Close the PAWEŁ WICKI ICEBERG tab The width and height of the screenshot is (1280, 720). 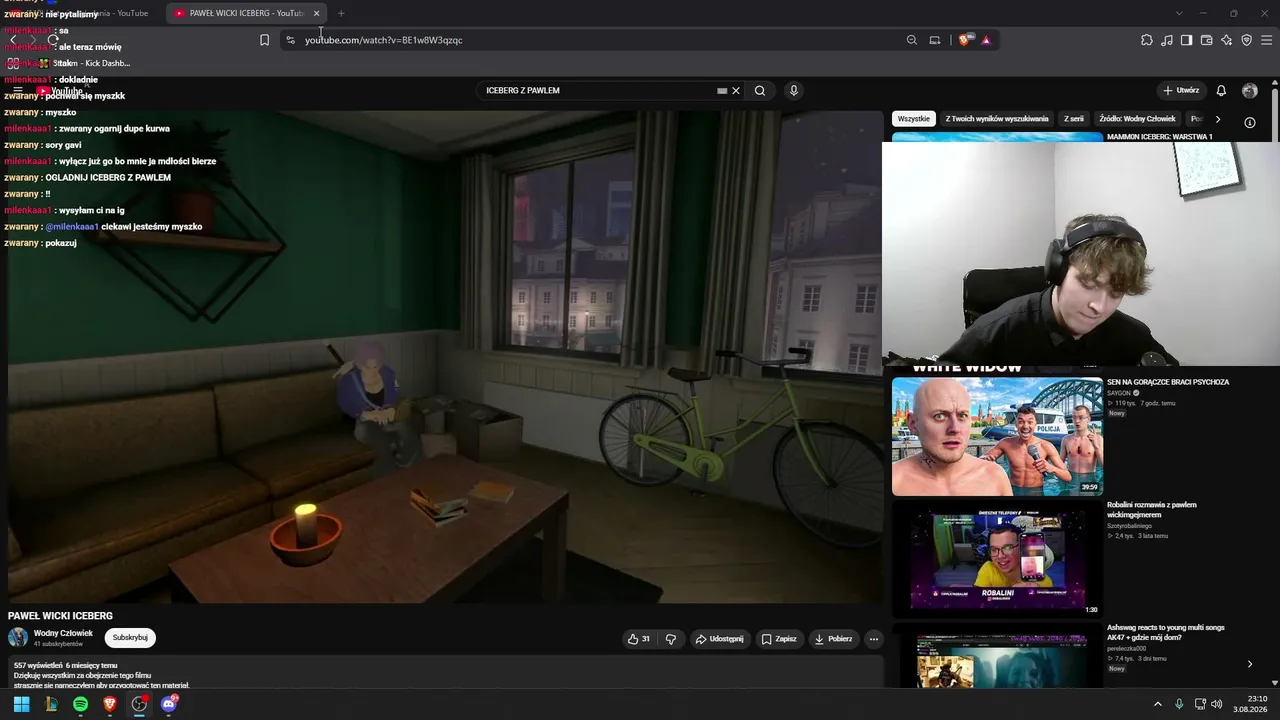[x=317, y=13]
